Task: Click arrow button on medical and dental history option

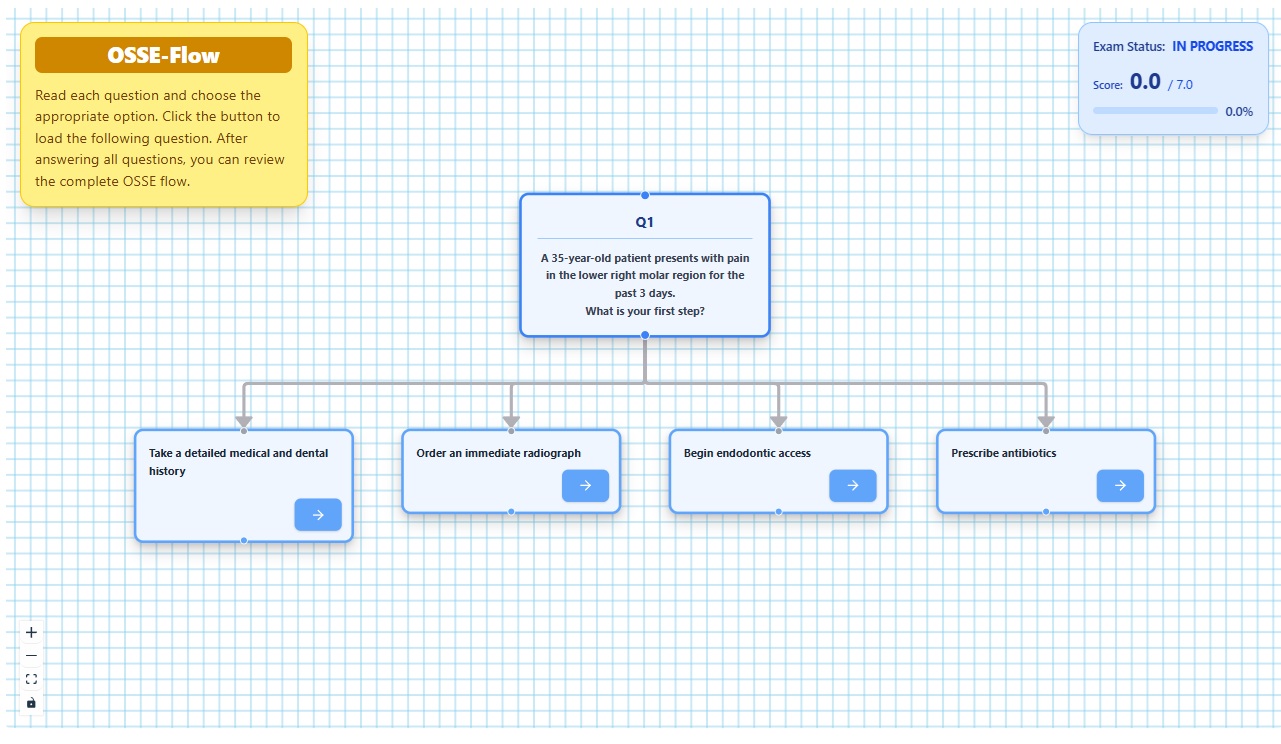Action: click(x=318, y=515)
